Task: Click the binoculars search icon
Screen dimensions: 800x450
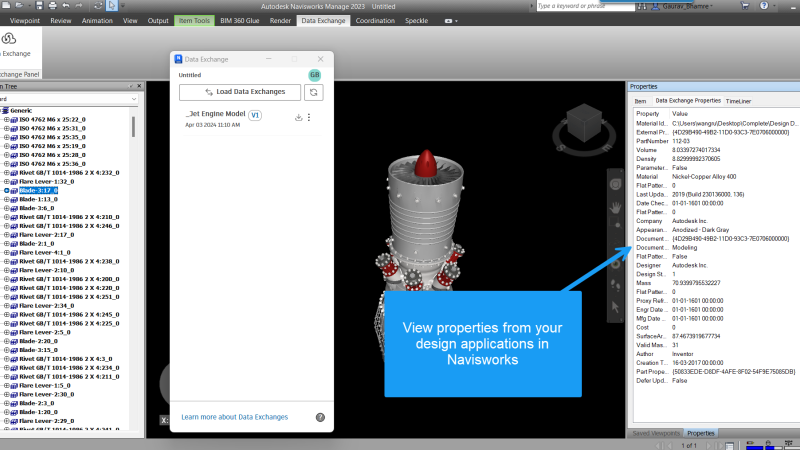Action: (x=642, y=6)
